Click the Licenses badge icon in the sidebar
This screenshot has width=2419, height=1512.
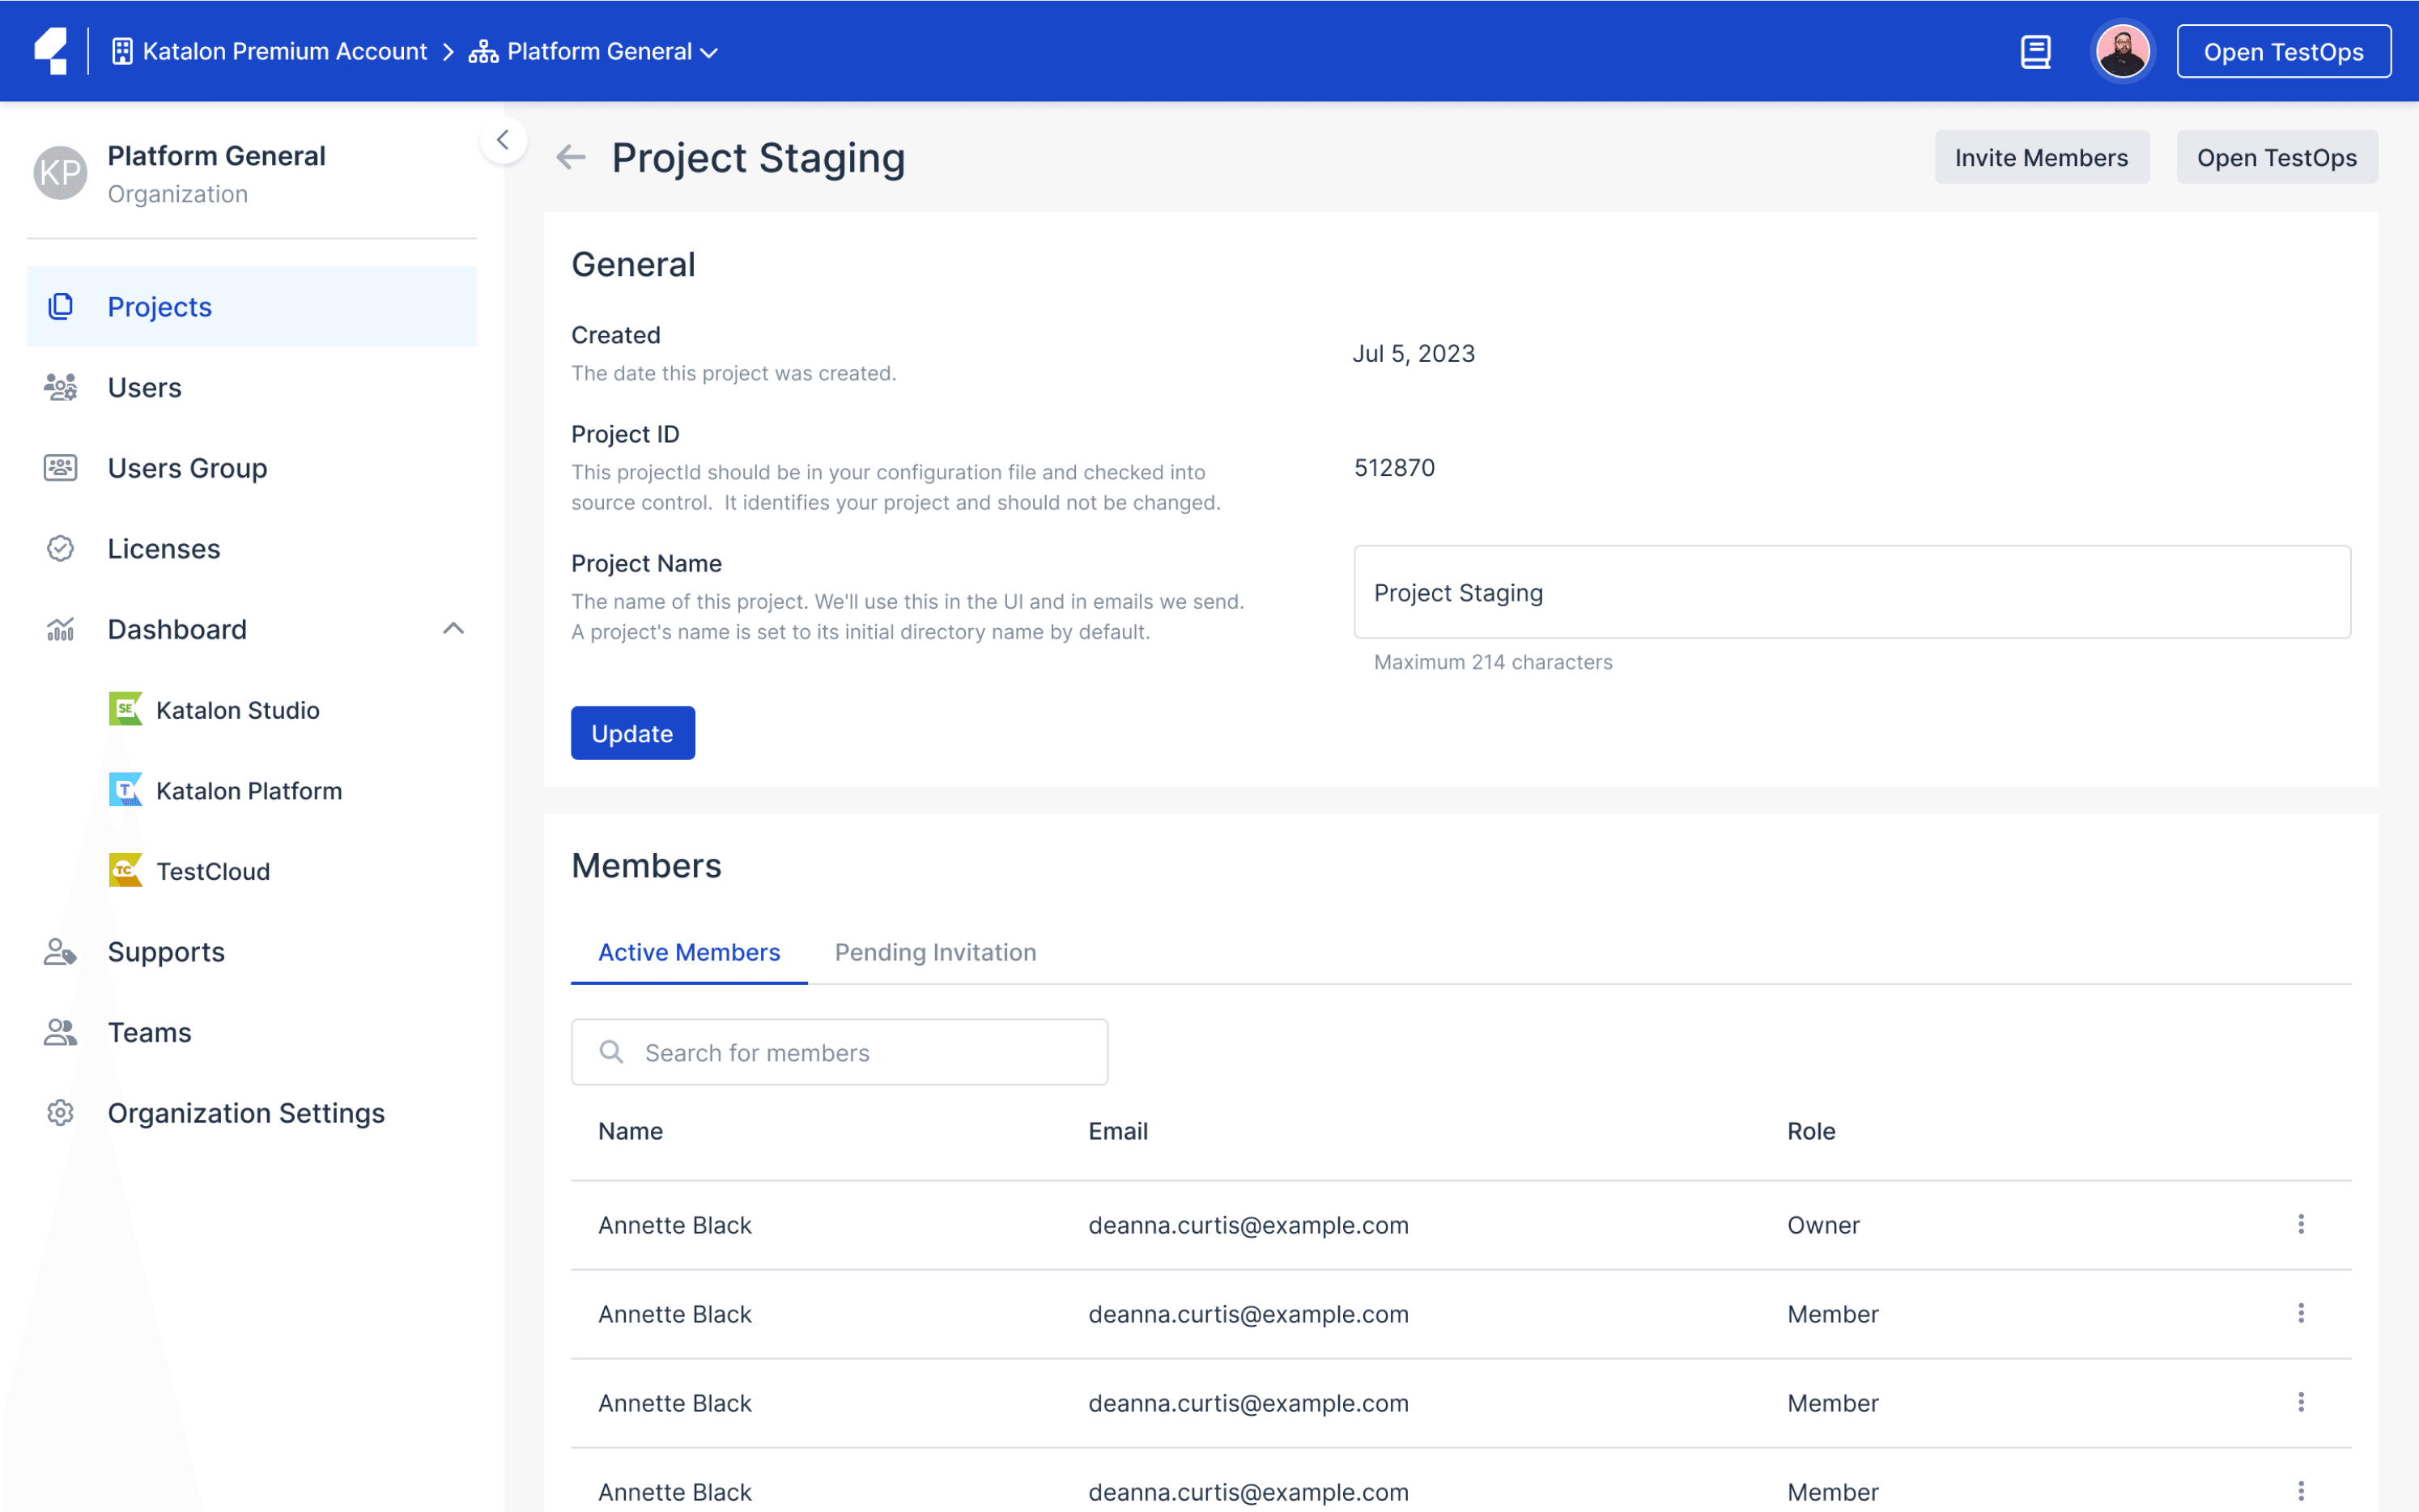pyautogui.click(x=60, y=548)
